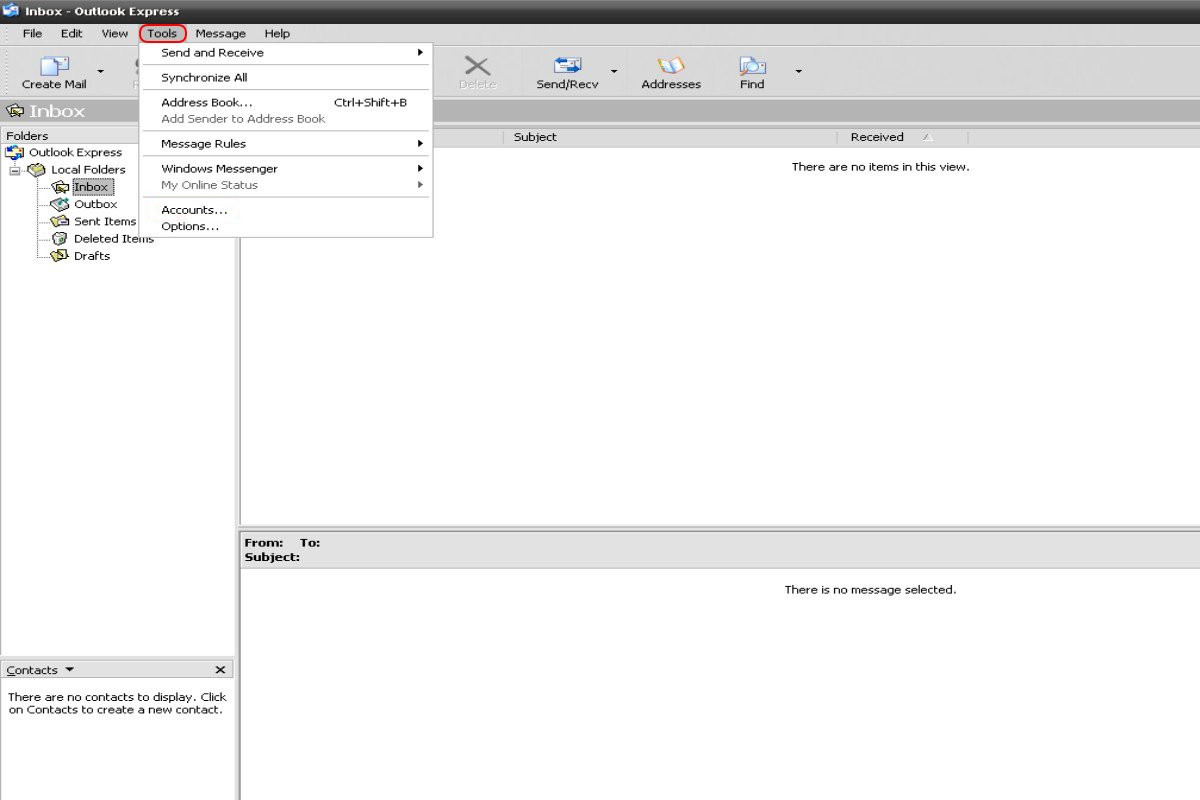1200x800 pixels.
Task: Click the Outlook Express tree icon
Action: [14, 152]
